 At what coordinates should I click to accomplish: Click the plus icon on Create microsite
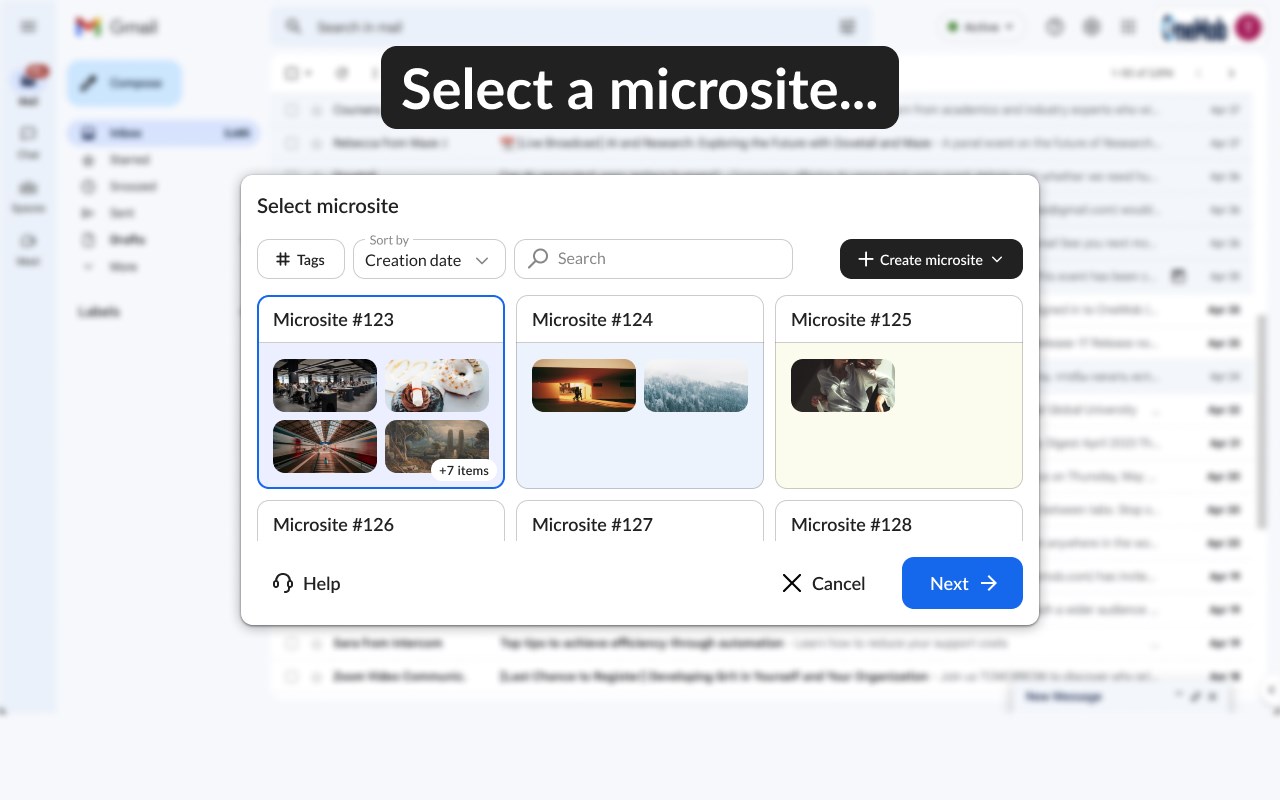click(866, 260)
